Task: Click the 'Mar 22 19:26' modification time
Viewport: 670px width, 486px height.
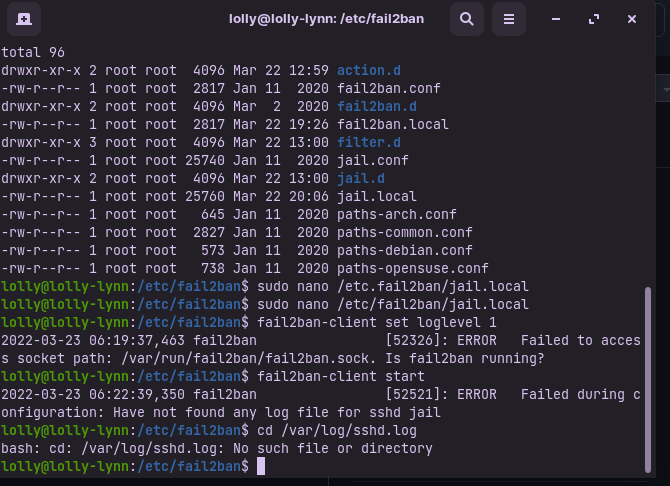Action: 281,124
